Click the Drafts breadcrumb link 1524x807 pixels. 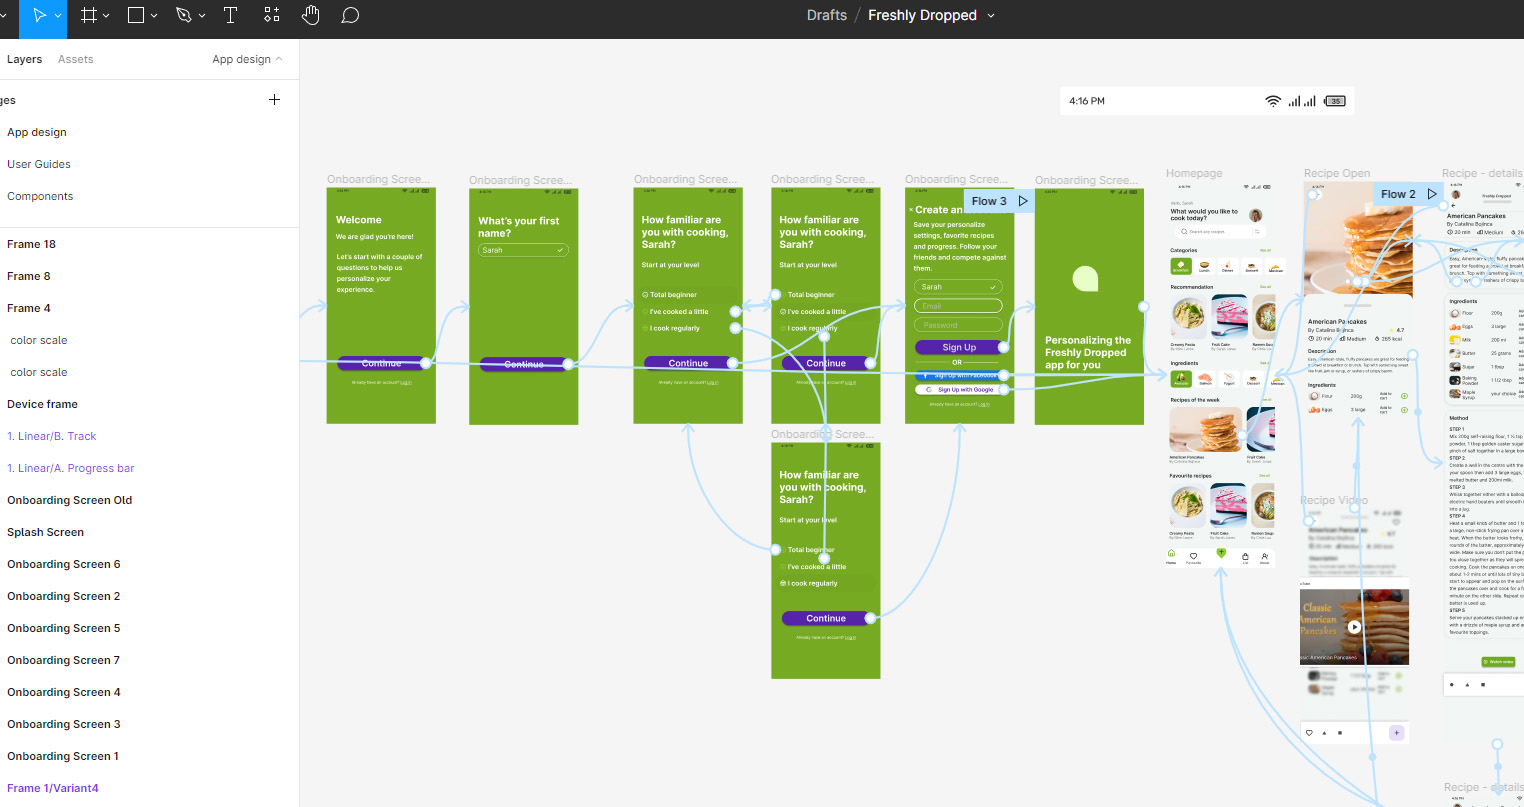(x=826, y=15)
